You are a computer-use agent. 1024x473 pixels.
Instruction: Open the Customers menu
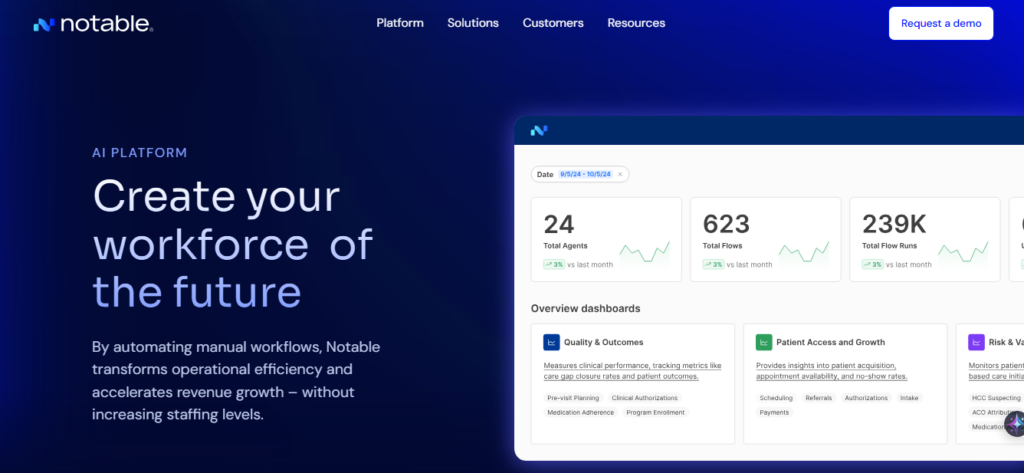tap(552, 23)
